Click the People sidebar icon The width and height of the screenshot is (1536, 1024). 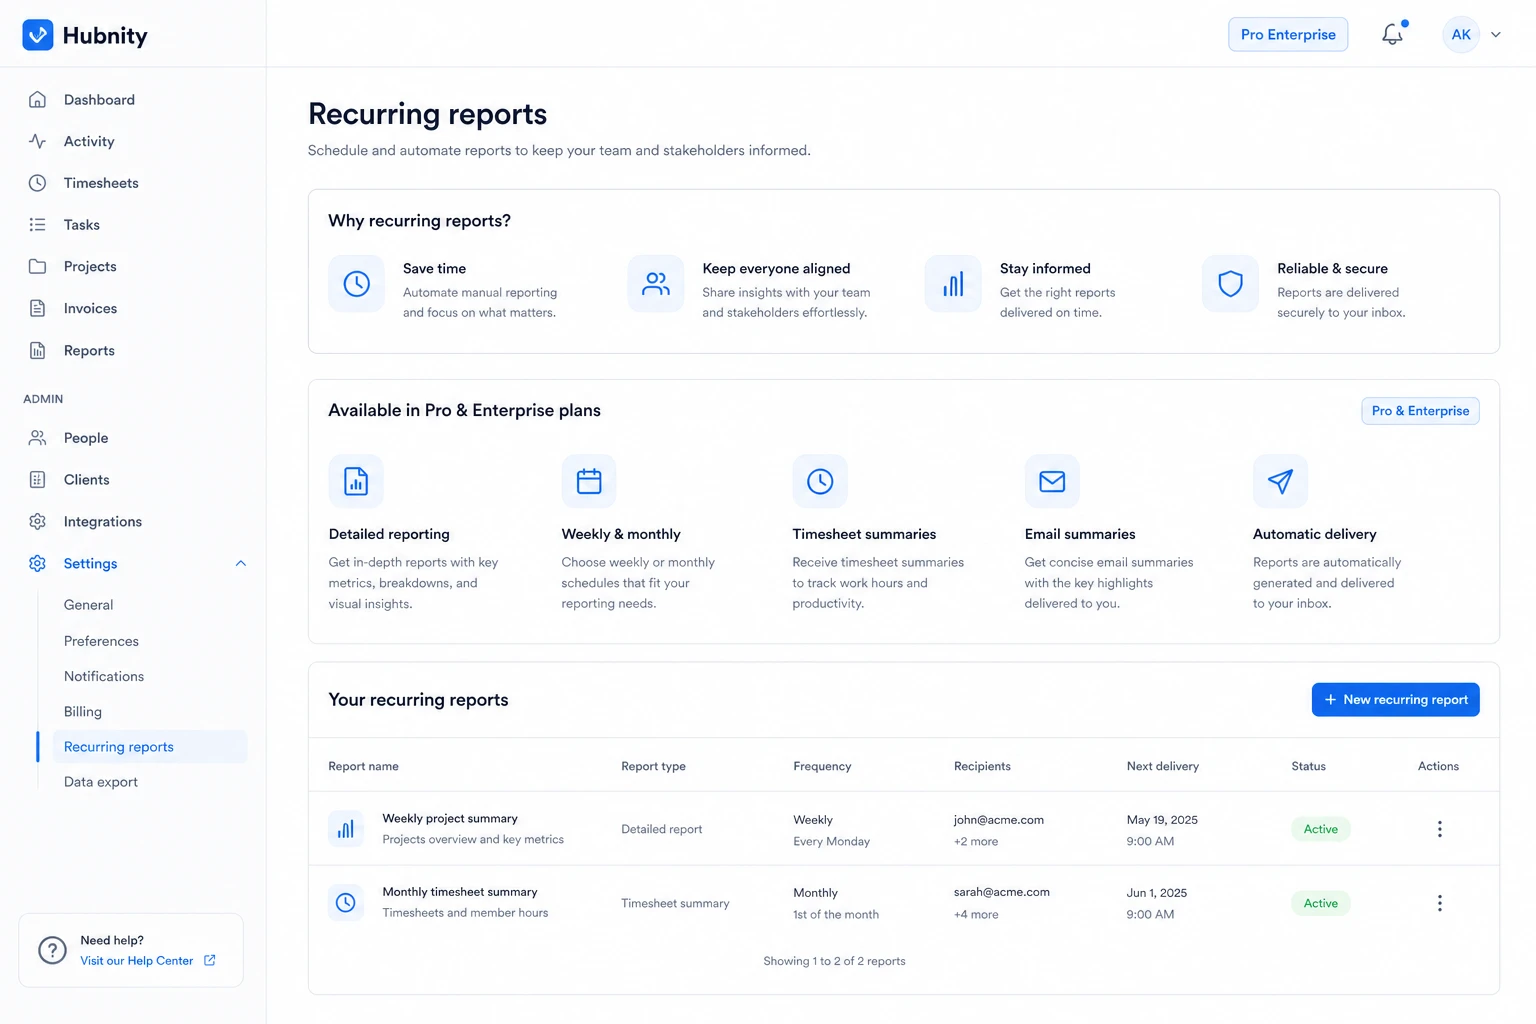coord(37,438)
